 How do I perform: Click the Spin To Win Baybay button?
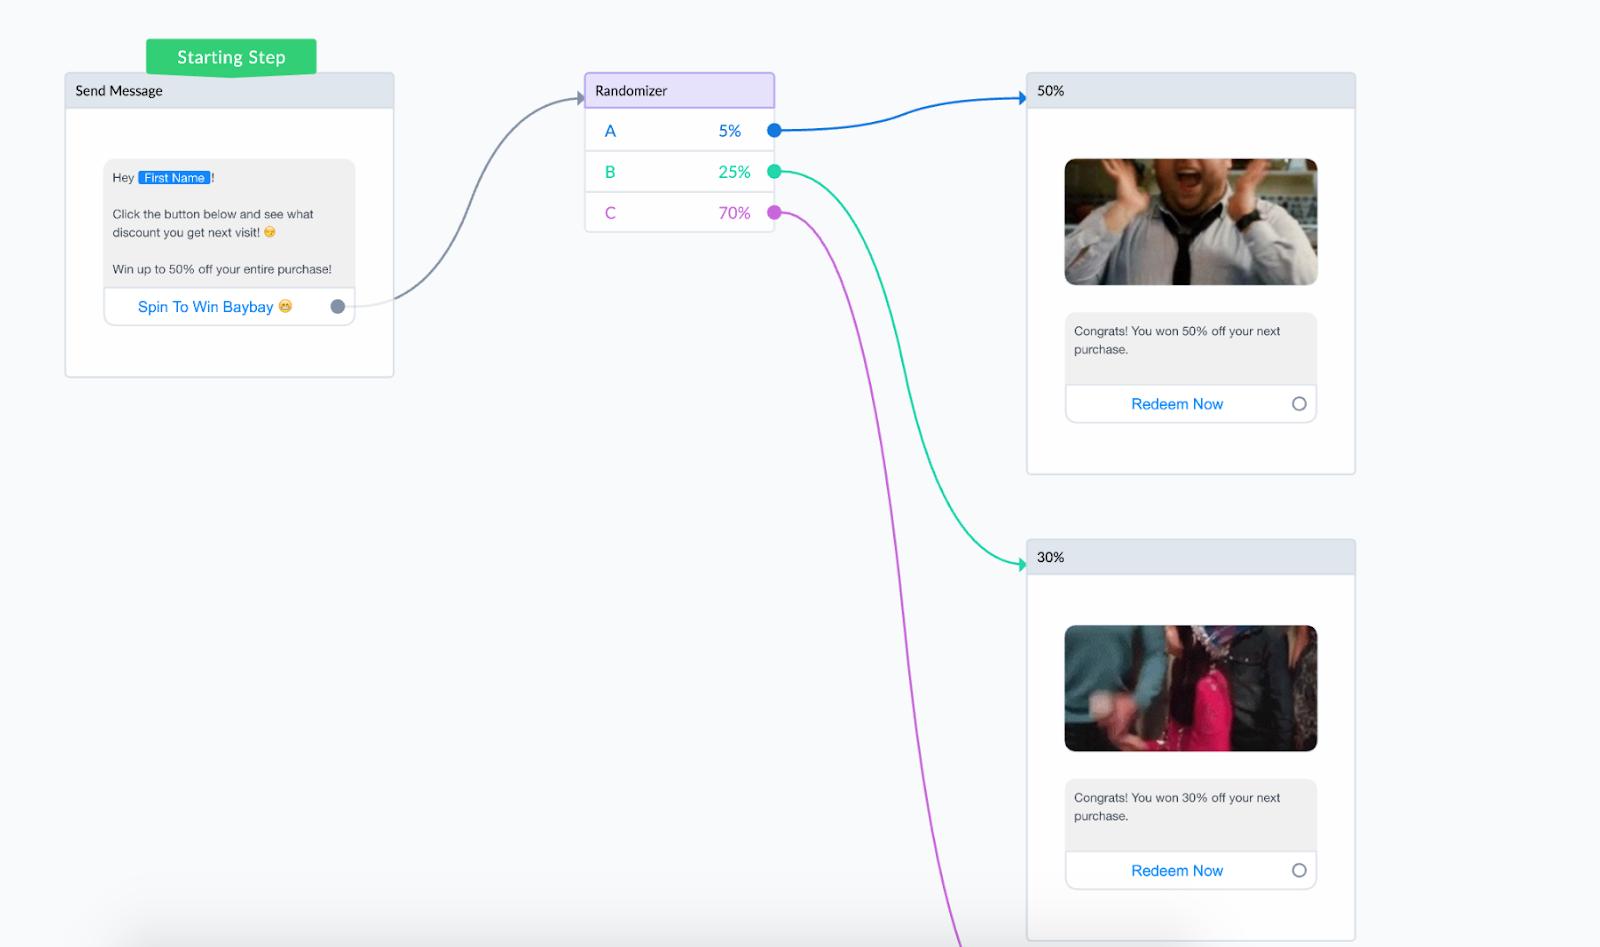[x=229, y=307]
